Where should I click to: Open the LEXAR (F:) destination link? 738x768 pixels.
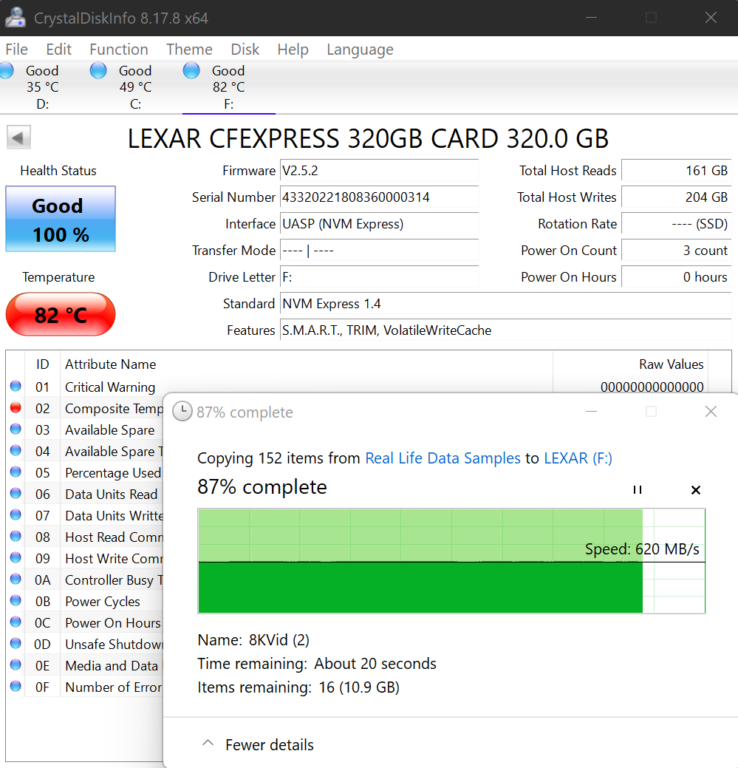point(578,458)
